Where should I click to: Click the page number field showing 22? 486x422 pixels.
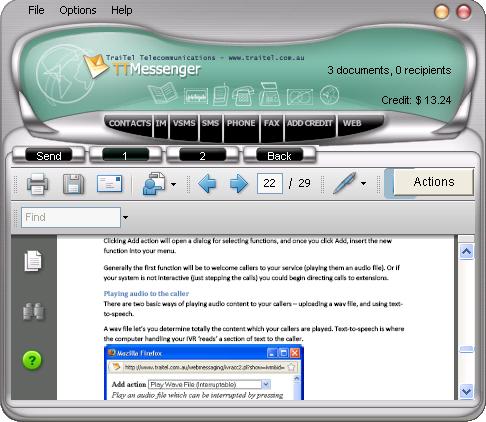pos(270,183)
